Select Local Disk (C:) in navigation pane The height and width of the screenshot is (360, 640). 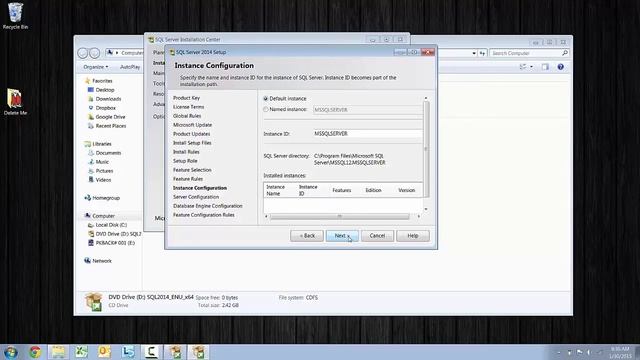[x=111, y=225]
